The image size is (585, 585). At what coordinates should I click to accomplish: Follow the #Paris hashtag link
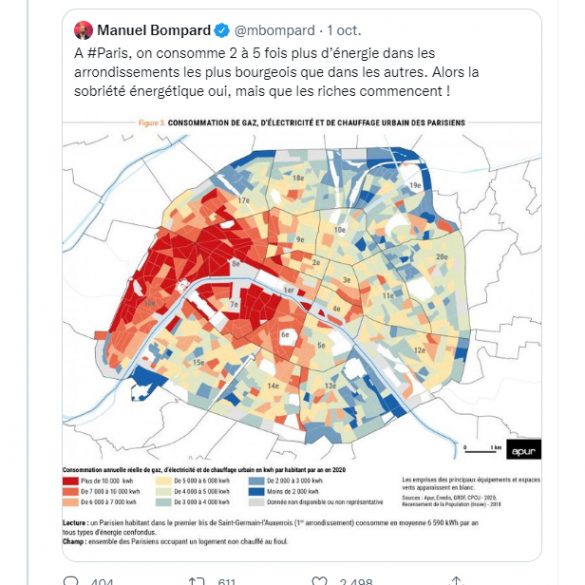pyautogui.click(x=108, y=53)
